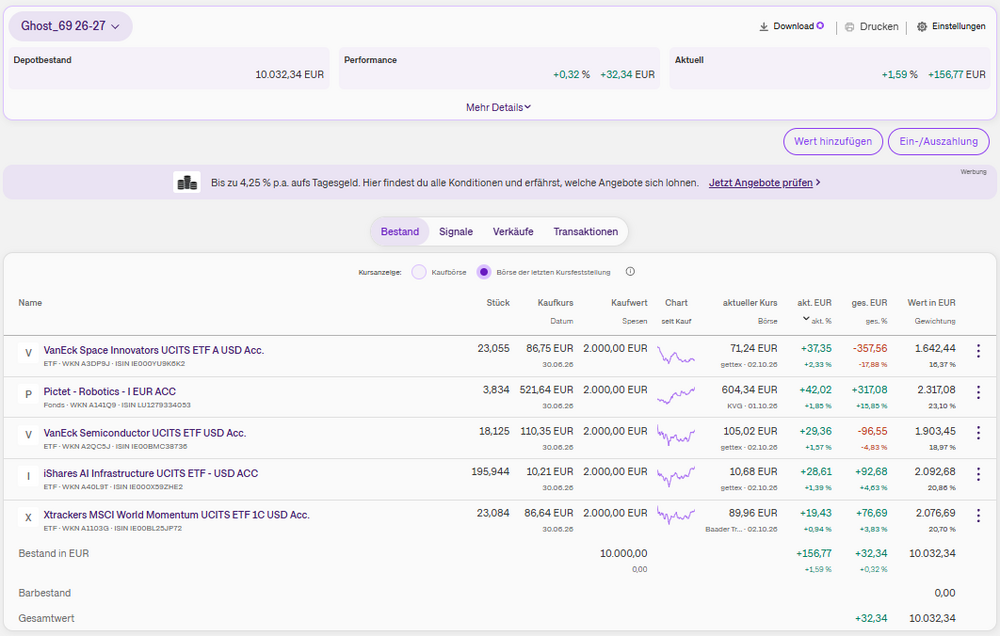
Task: Click the coins icon in the Tagesgeld banner
Action: [187, 182]
